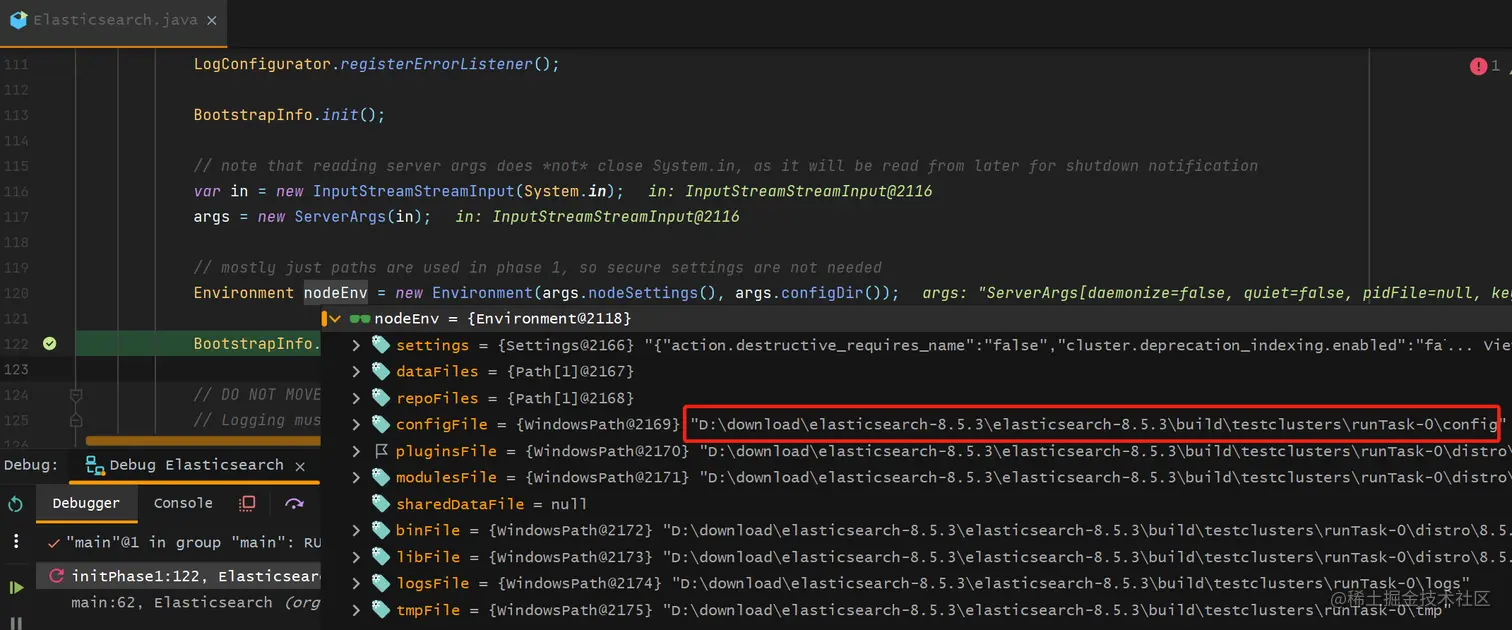Collapse the nodeEnv root node

click(x=333, y=318)
